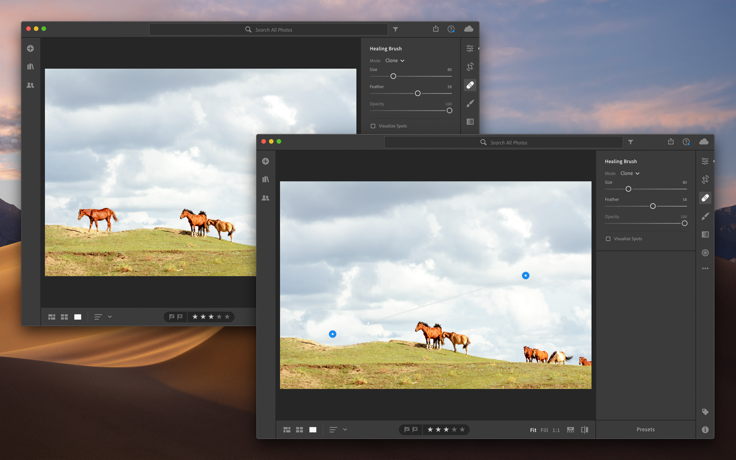Open the sort order dropdown in back window
The width and height of the screenshot is (736, 460).
[103, 317]
